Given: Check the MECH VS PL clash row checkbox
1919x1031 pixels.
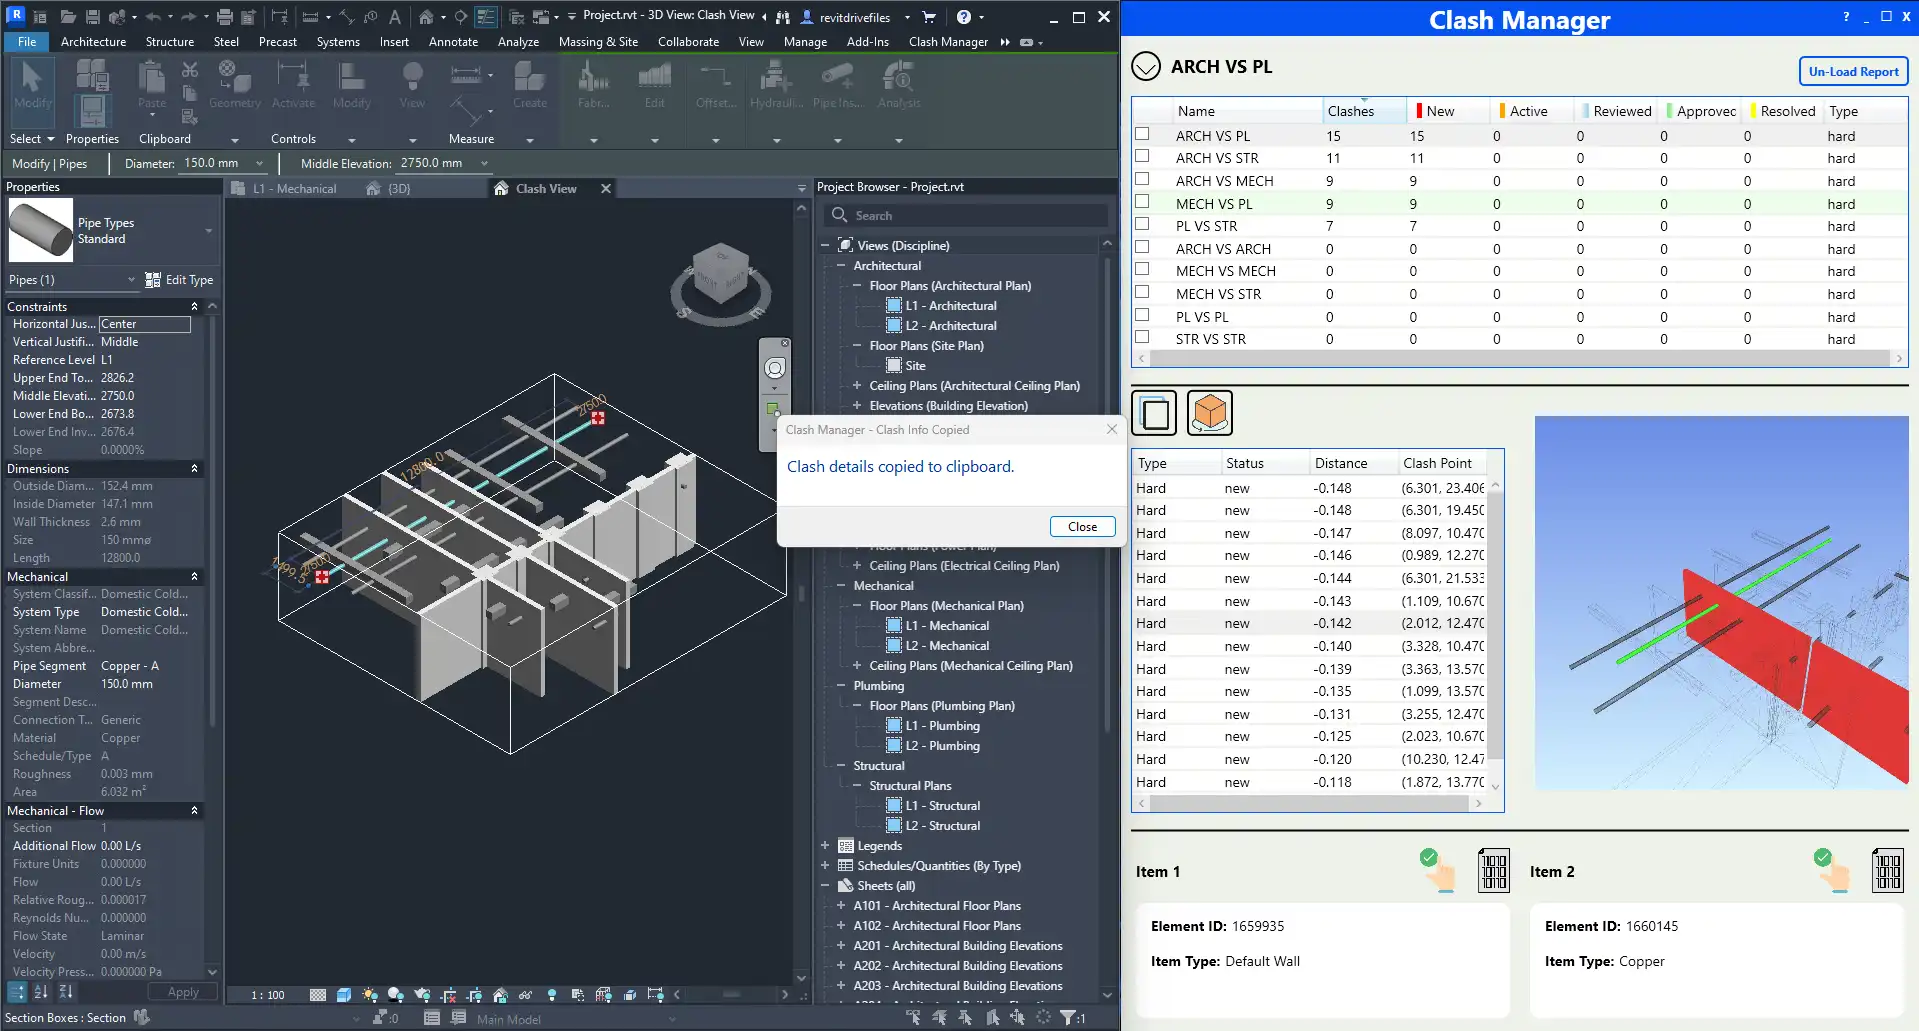Looking at the screenshot, I should [x=1140, y=203].
